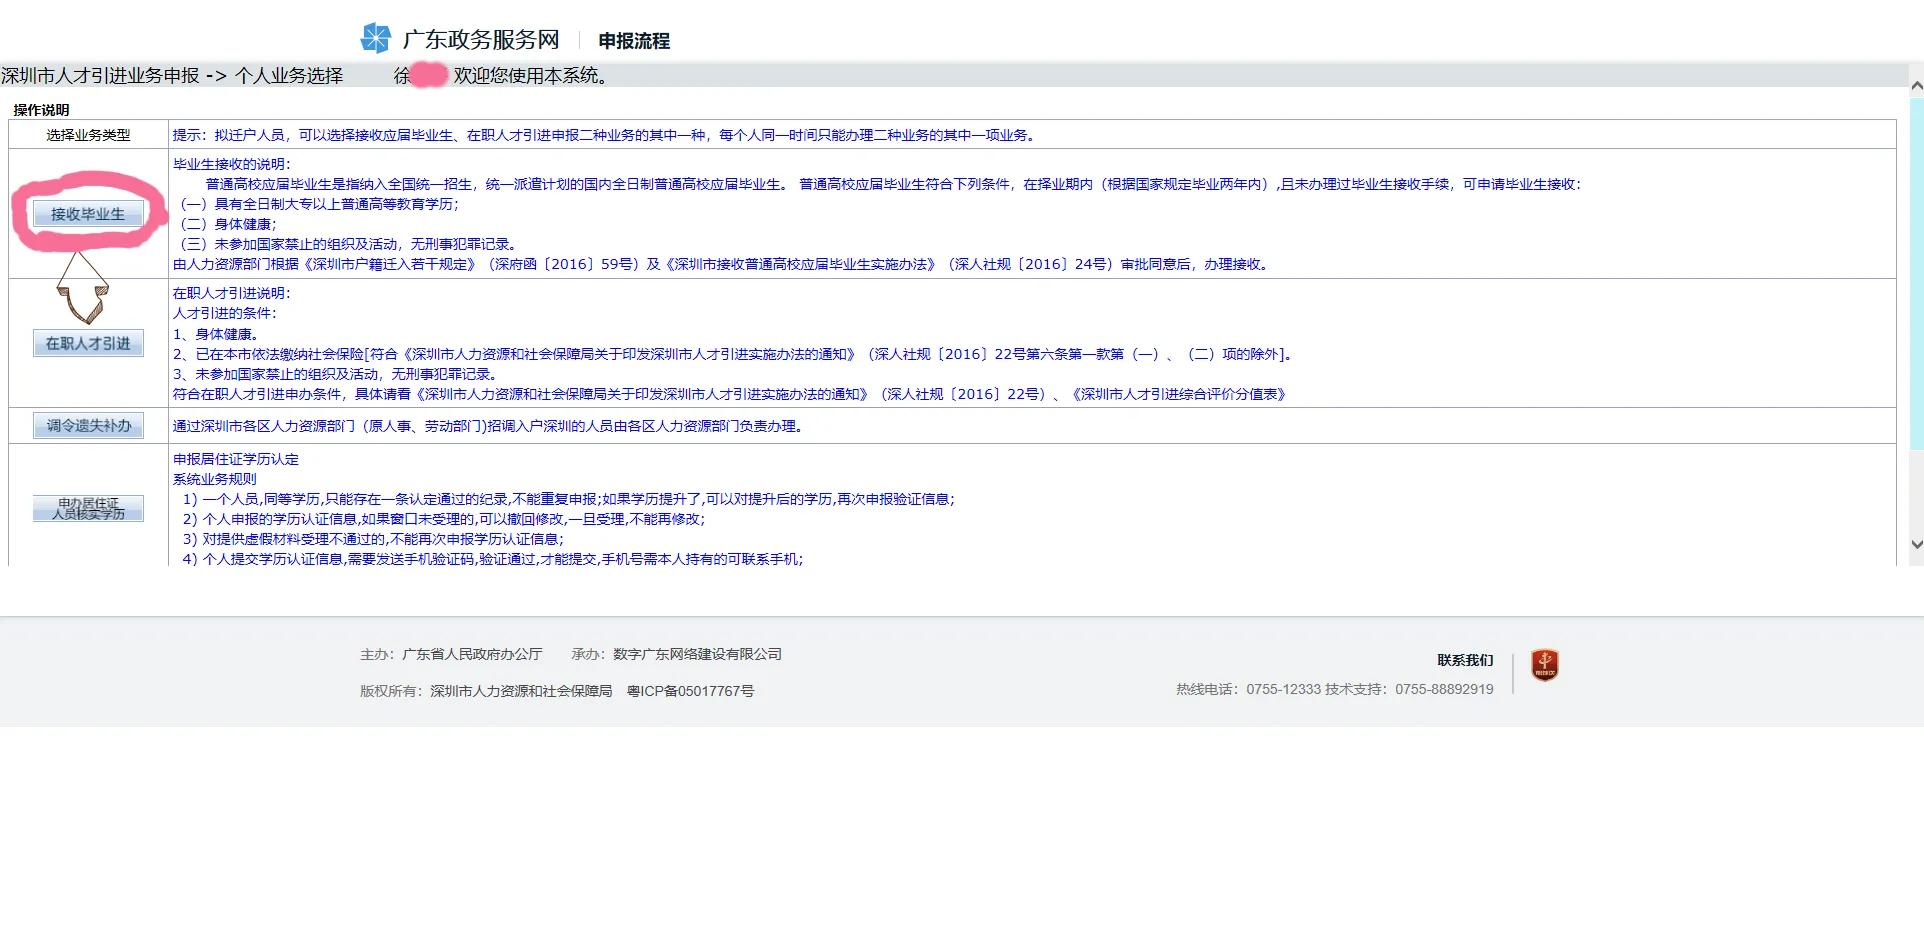The image size is (1924, 942).
Task: Open the 申报流程 header item
Action: pos(634,41)
